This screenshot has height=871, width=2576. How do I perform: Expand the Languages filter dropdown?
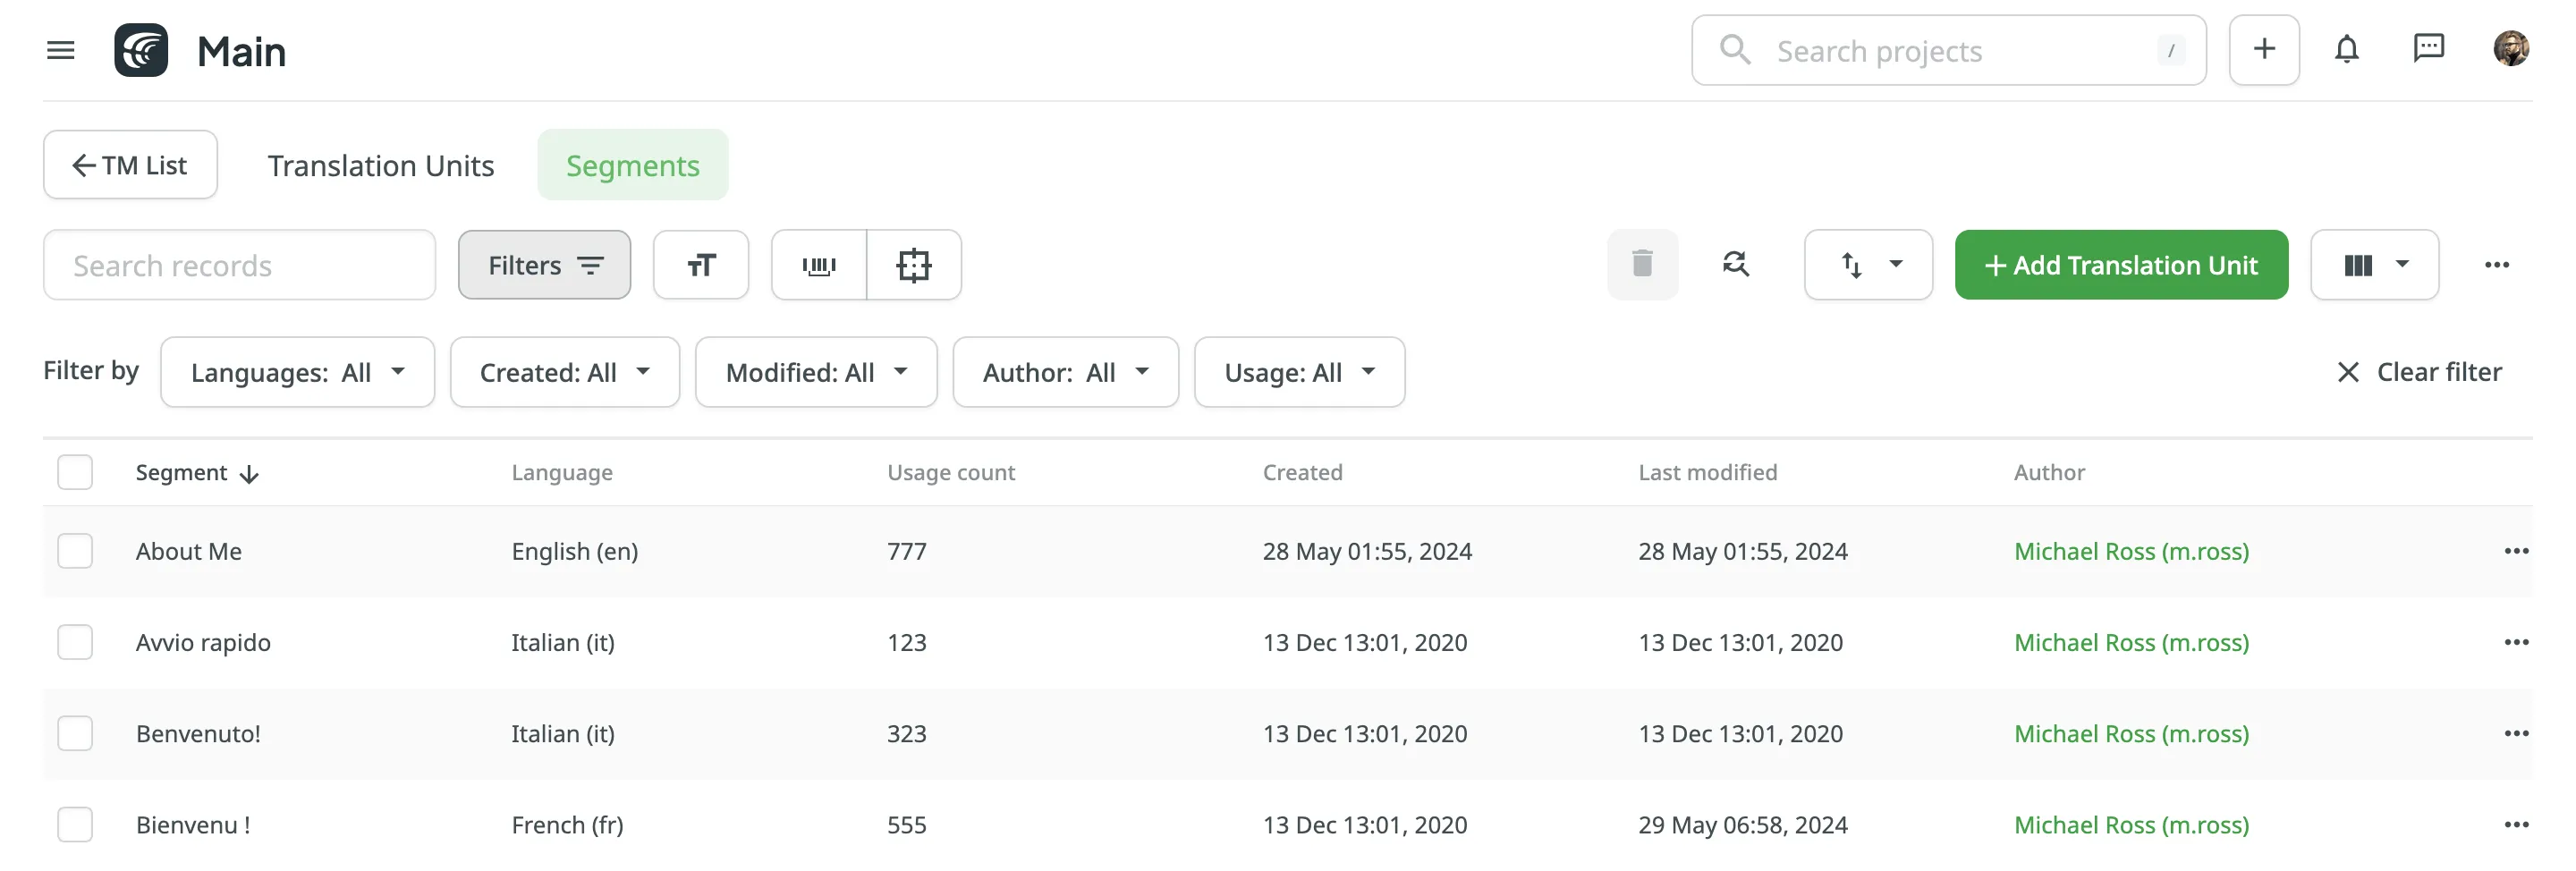coord(297,372)
